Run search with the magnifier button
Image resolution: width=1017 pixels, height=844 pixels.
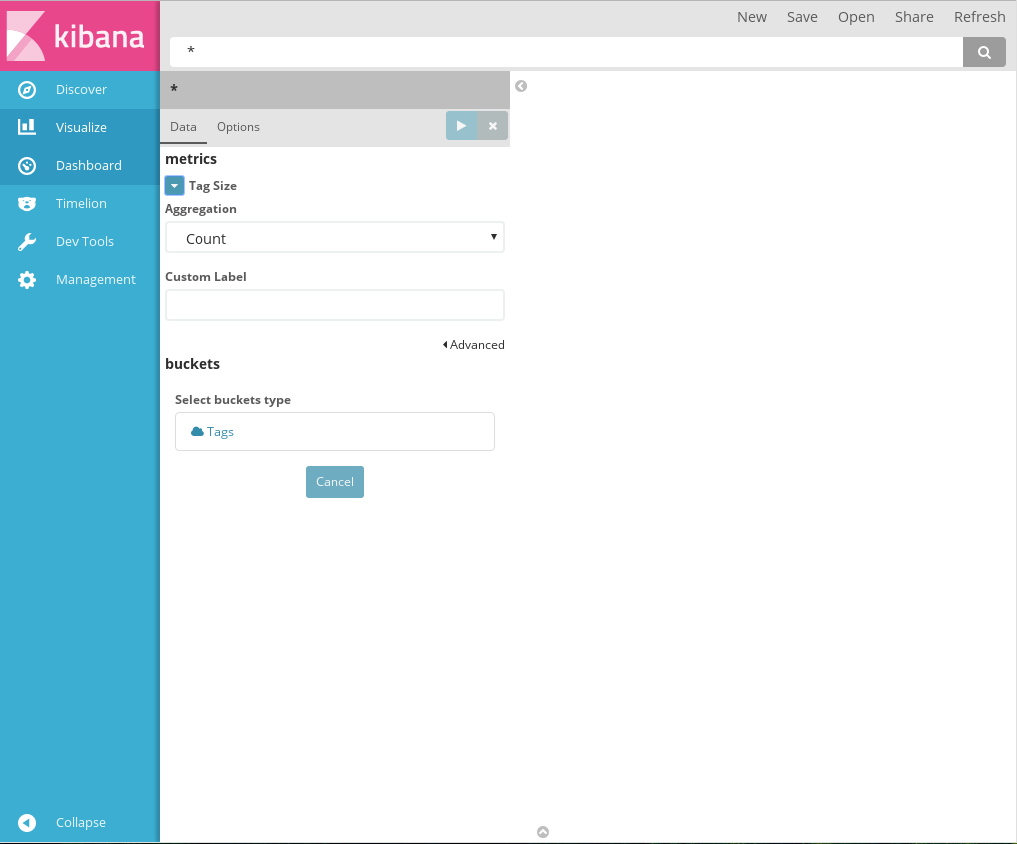pyautogui.click(x=984, y=52)
